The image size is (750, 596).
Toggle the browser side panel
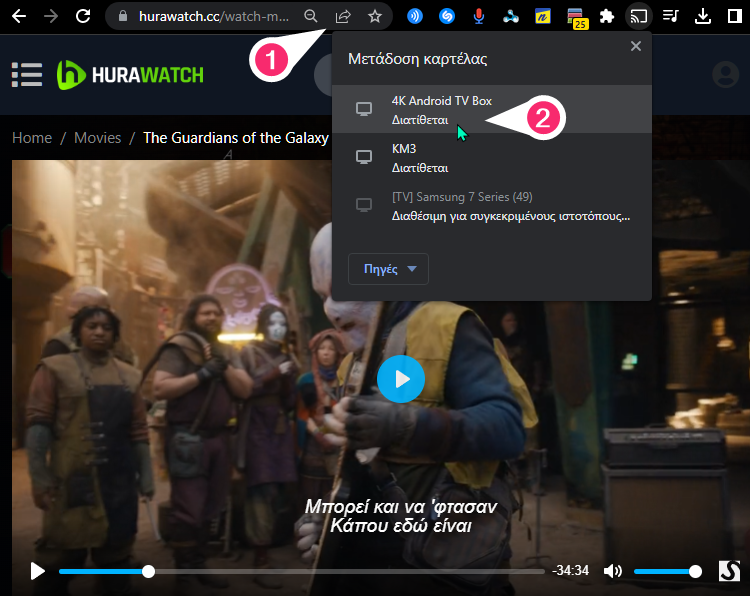click(x=735, y=16)
